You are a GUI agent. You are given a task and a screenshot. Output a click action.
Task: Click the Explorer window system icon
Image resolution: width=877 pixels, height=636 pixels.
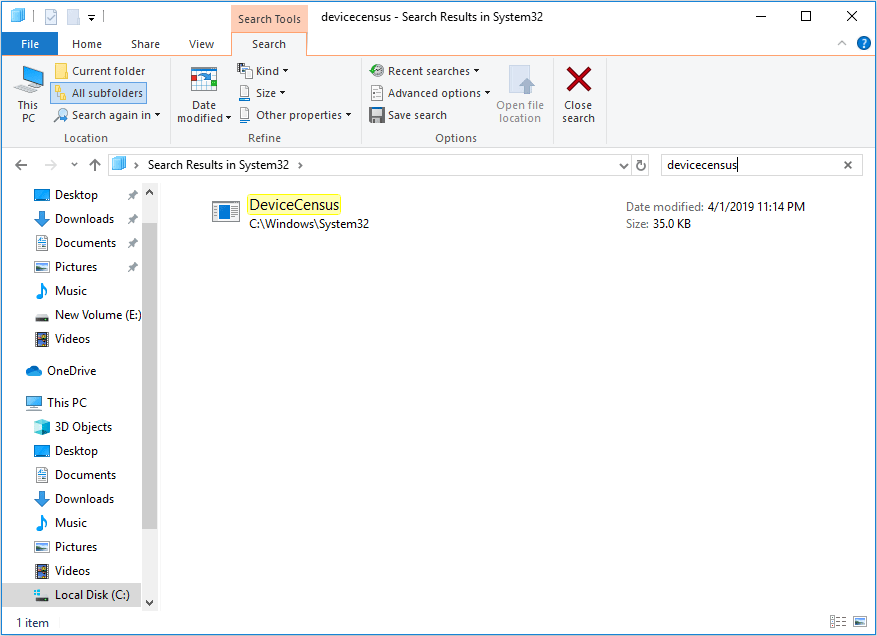point(17,16)
